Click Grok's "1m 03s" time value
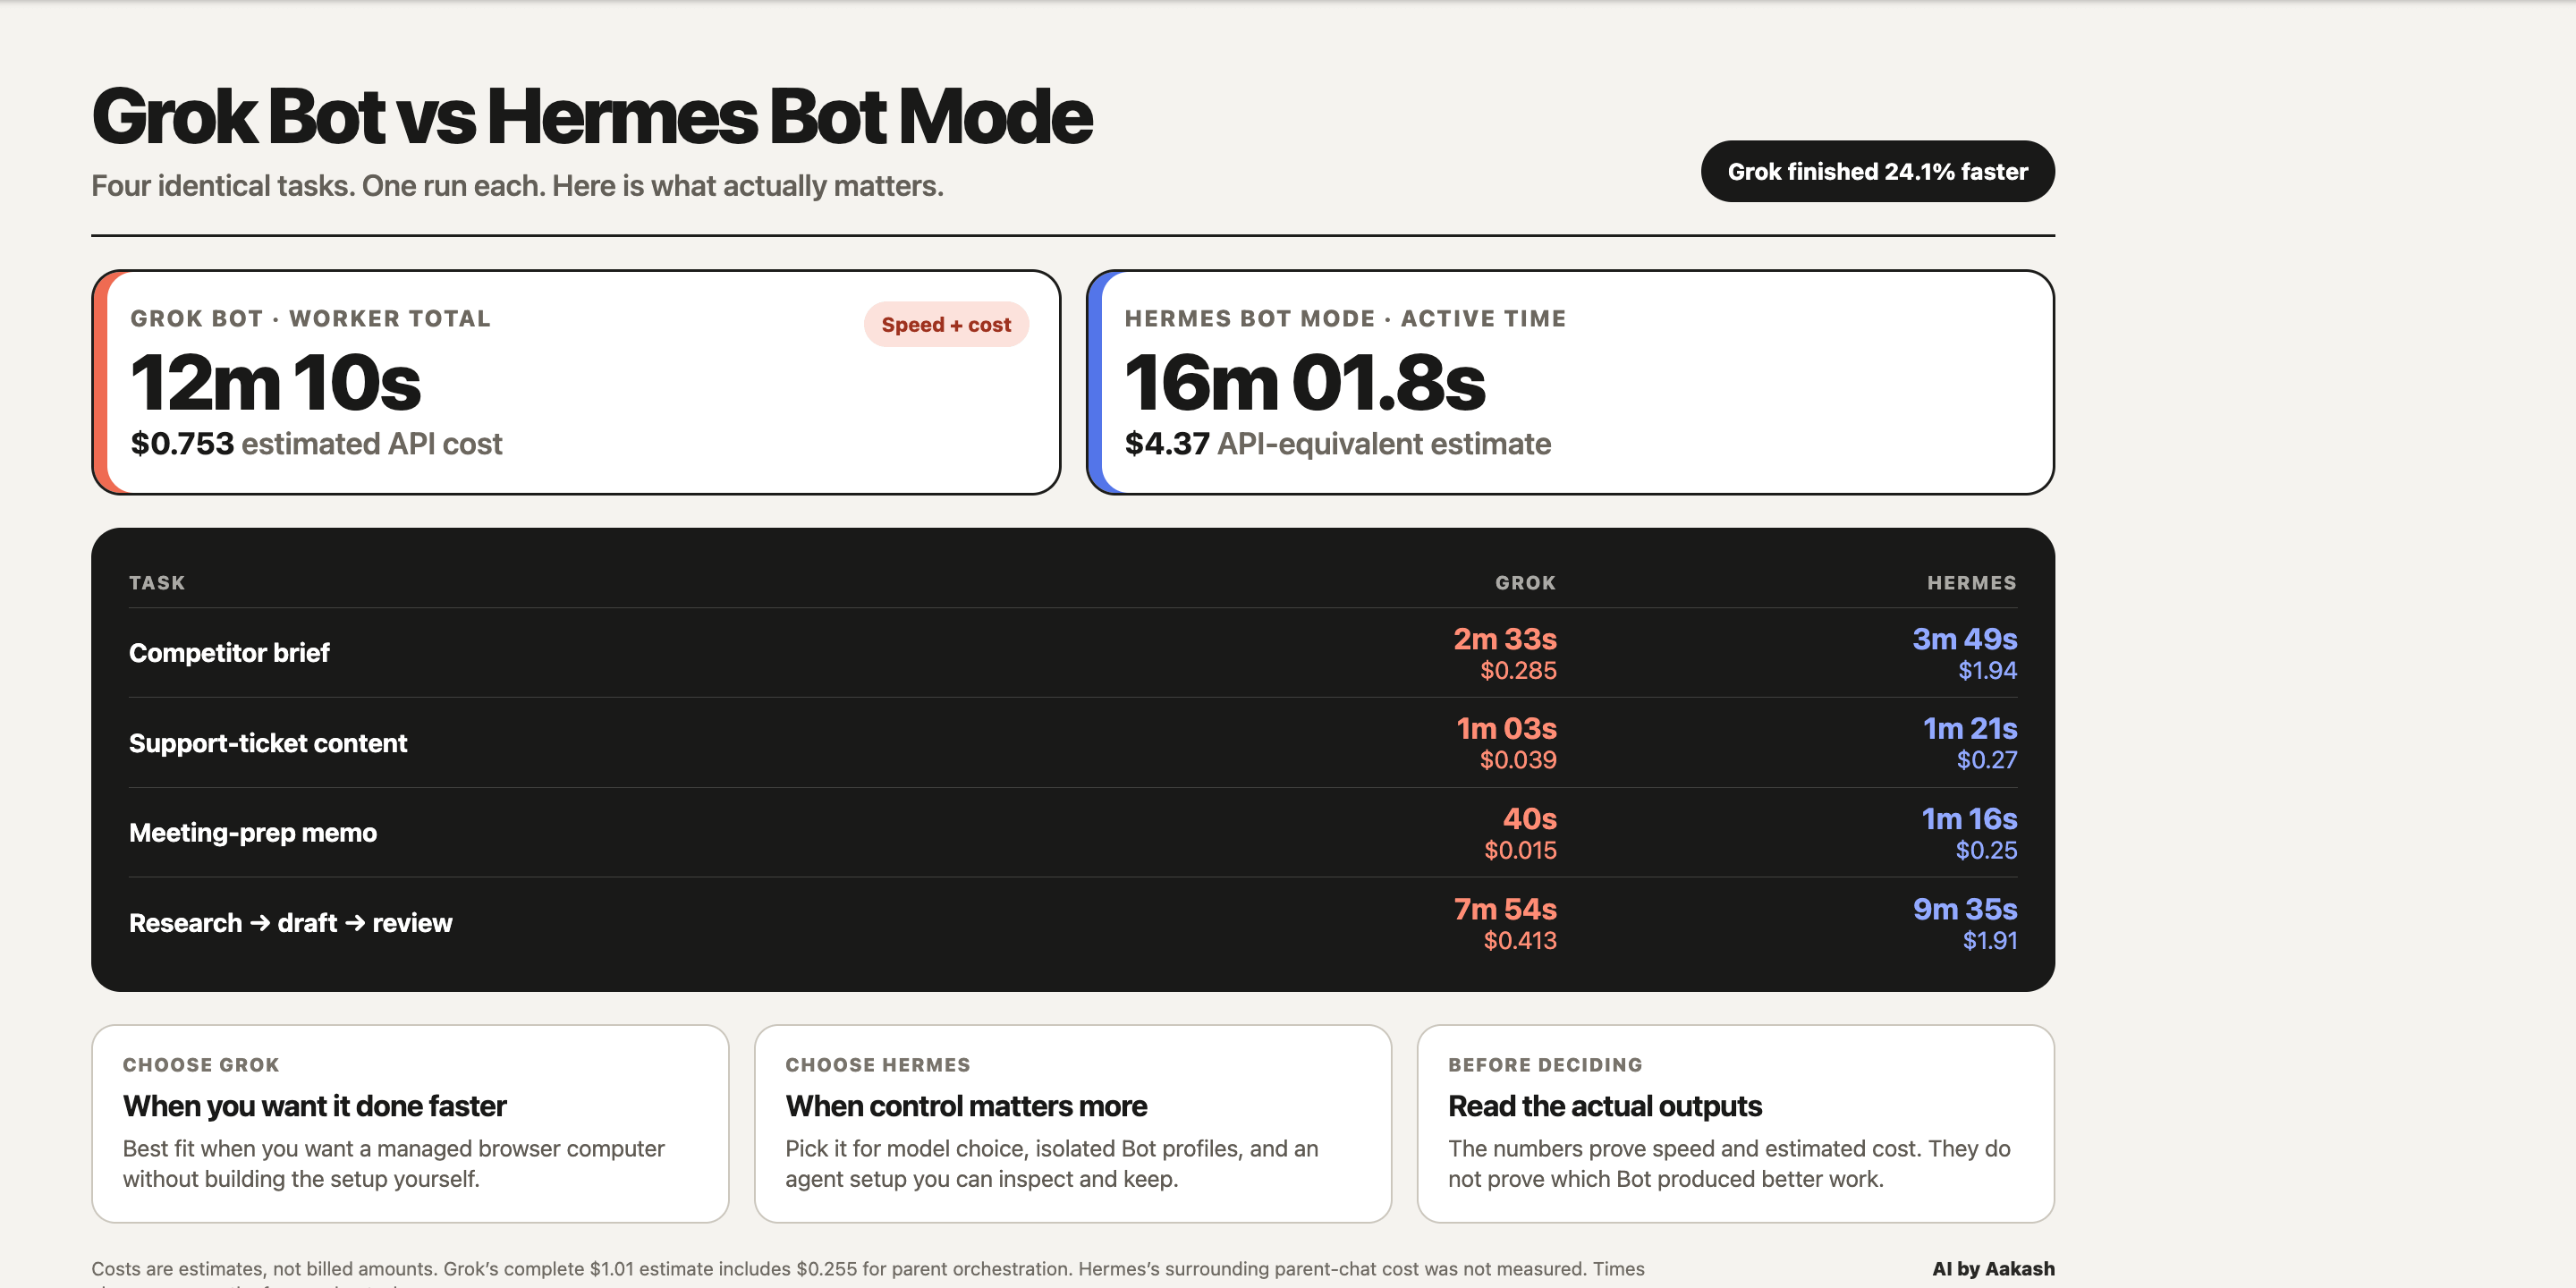 pyautogui.click(x=1507, y=728)
